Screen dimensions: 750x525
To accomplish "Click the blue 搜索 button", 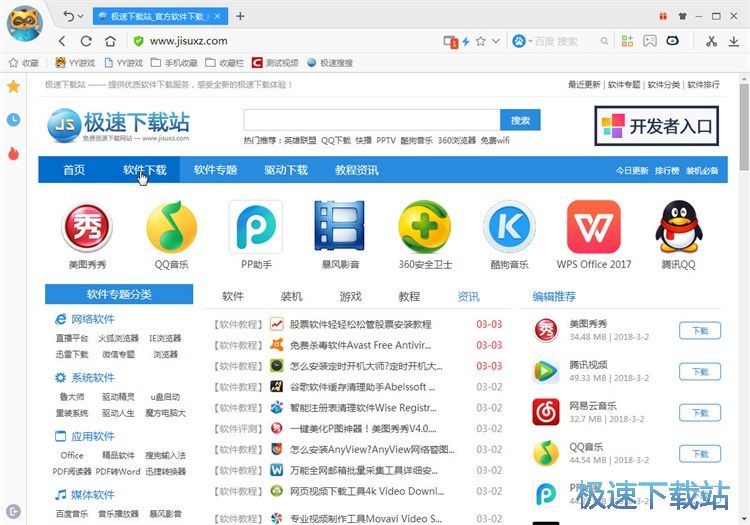I will [x=520, y=120].
